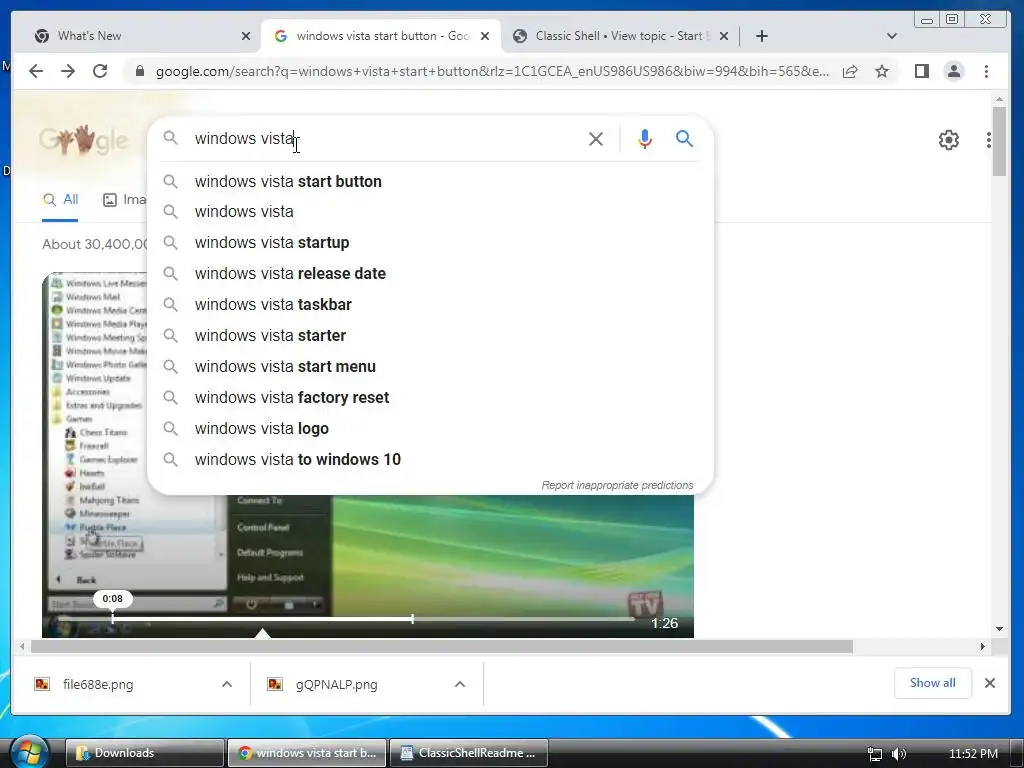Clear the search box with X
Image resolution: width=1024 pixels, height=768 pixels.
point(596,139)
